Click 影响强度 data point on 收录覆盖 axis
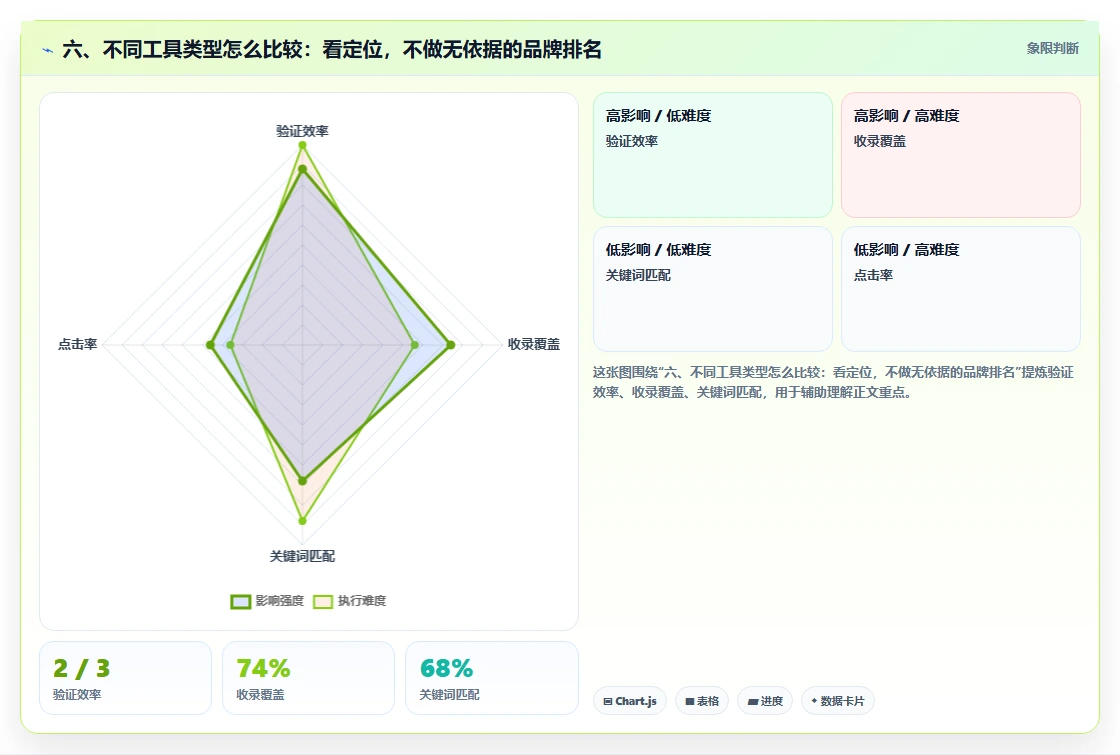Viewport: 1120px width, 755px height. (451, 345)
